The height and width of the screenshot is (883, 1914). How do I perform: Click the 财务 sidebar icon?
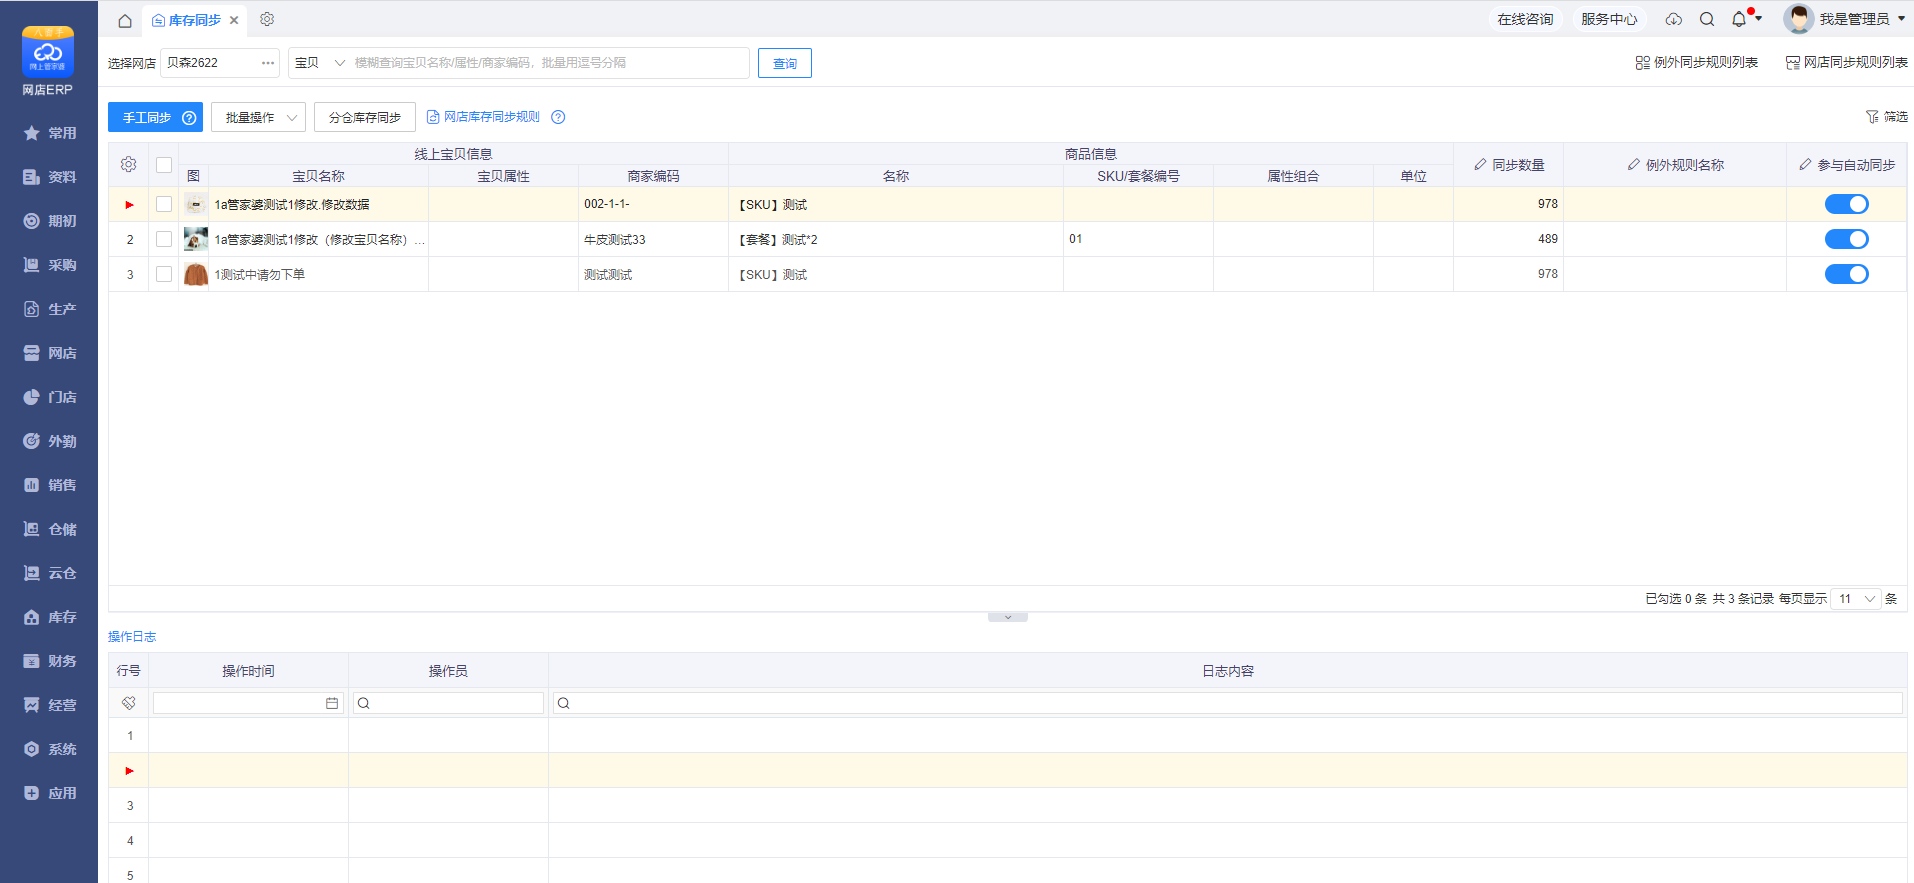point(31,661)
